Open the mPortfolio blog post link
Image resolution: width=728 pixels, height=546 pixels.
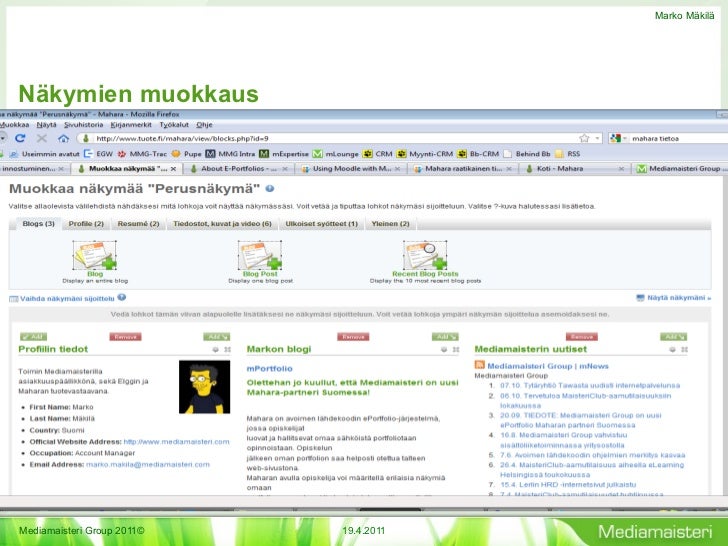tap(270, 369)
